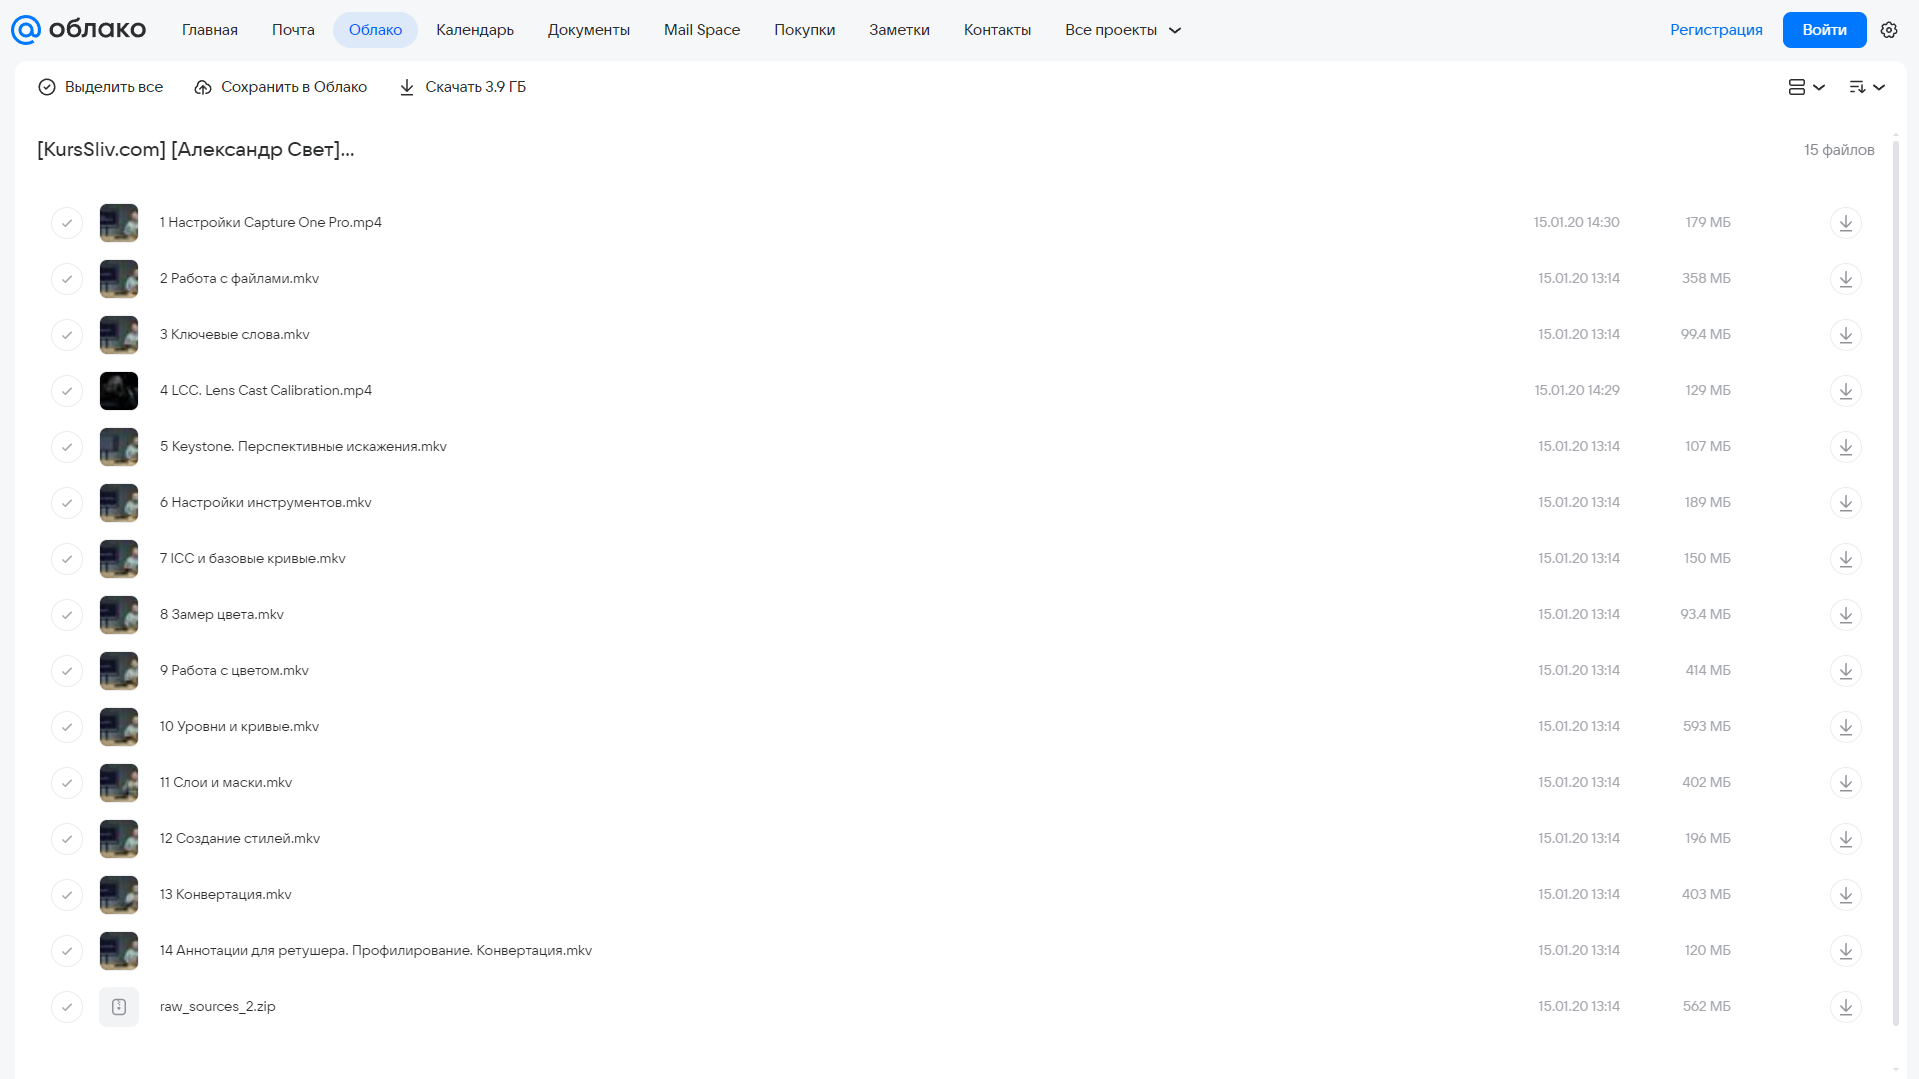The image size is (1919, 1079).
Task: Download 13 Конвертация.mkv via arrow icon
Action: click(x=1845, y=895)
